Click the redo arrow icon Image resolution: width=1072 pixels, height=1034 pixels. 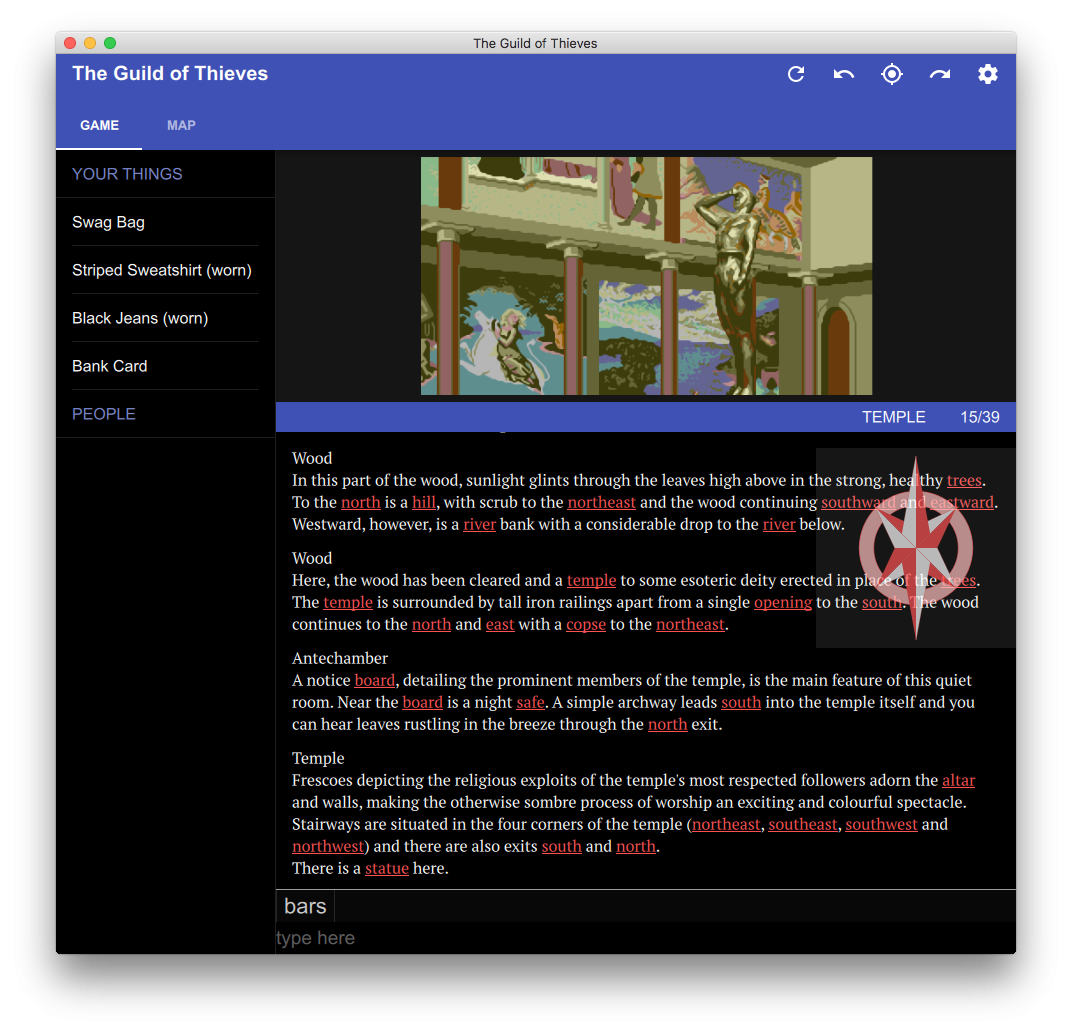pos(940,74)
